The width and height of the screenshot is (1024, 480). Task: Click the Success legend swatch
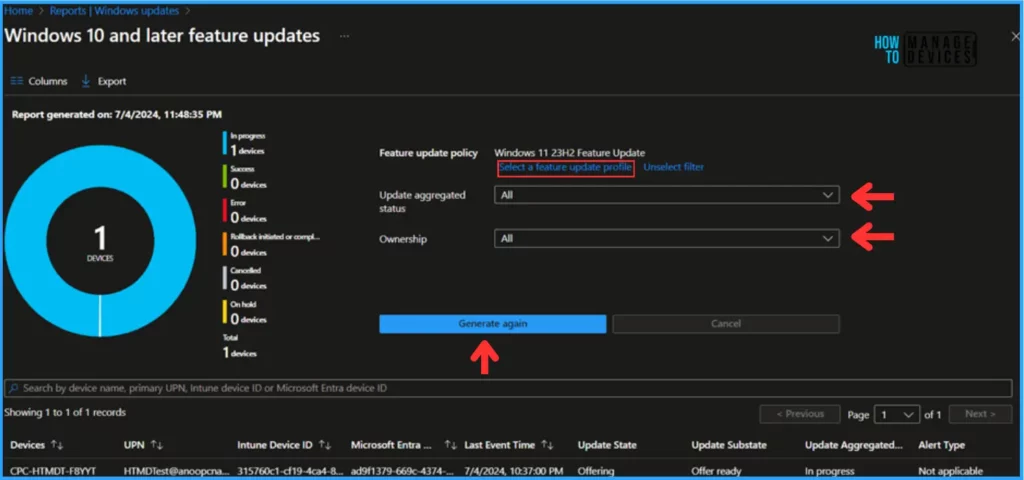[225, 178]
